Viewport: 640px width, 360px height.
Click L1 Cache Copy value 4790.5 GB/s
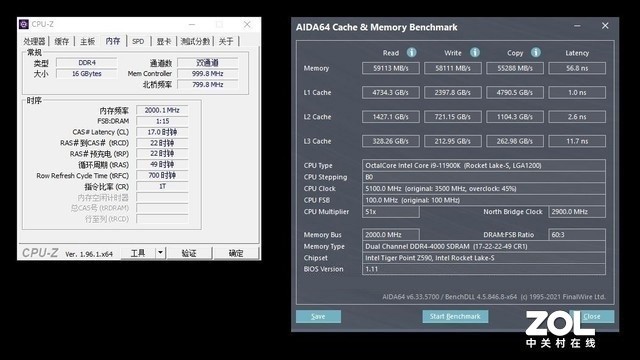(515, 93)
